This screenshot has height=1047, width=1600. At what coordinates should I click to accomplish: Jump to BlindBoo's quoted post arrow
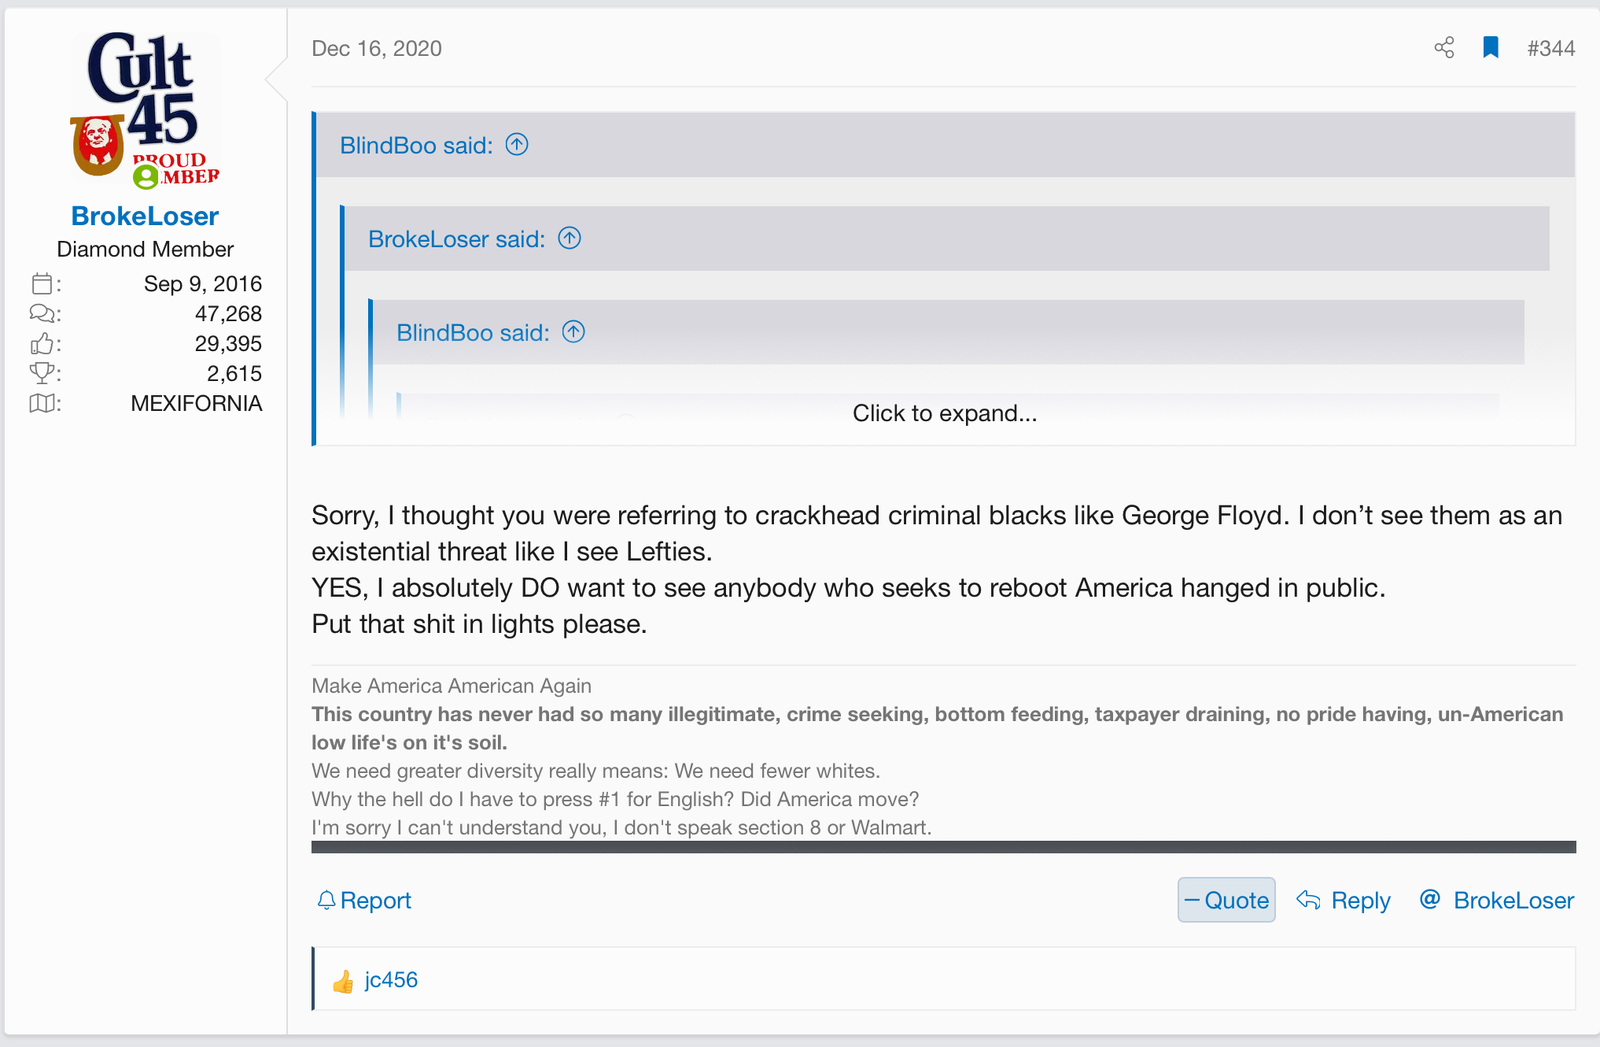(x=517, y=145)
